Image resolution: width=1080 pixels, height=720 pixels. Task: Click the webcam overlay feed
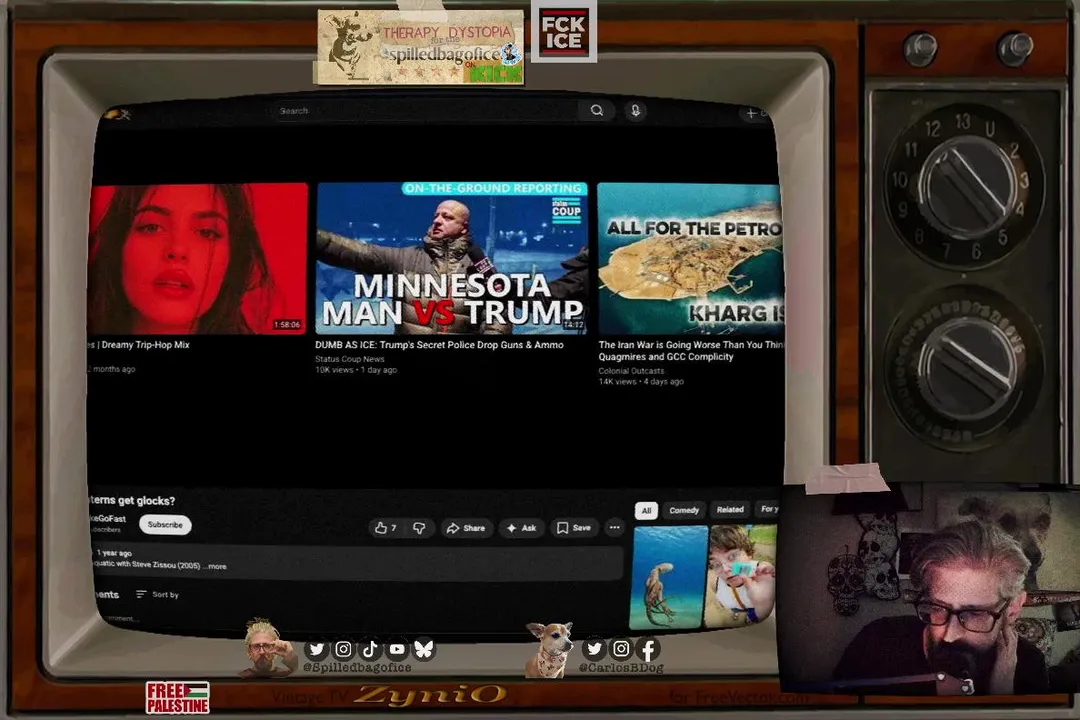point(929,589)
